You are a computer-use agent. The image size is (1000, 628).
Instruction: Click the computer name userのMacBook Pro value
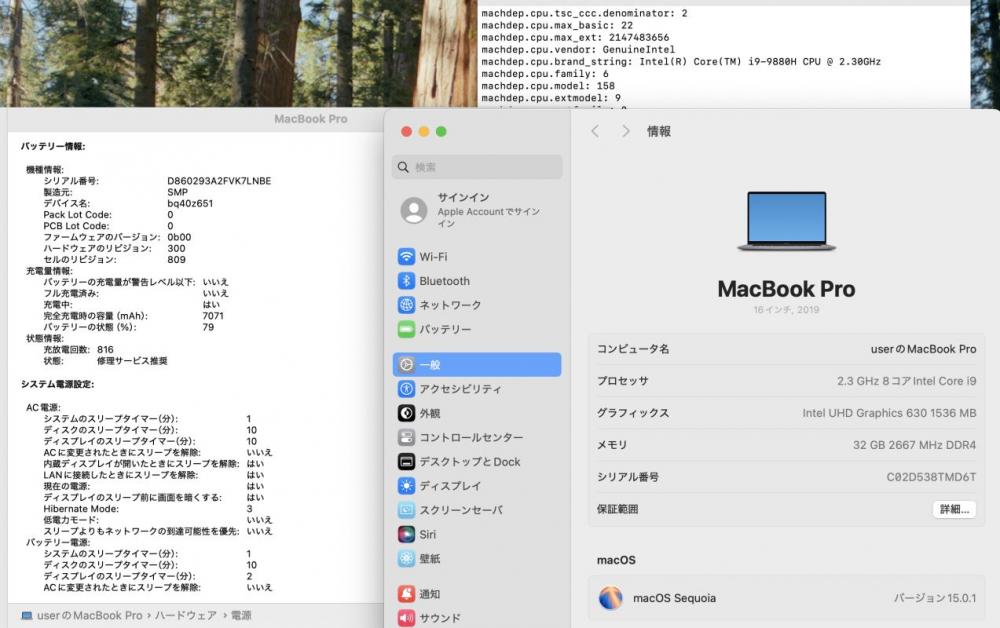point(923,349)
